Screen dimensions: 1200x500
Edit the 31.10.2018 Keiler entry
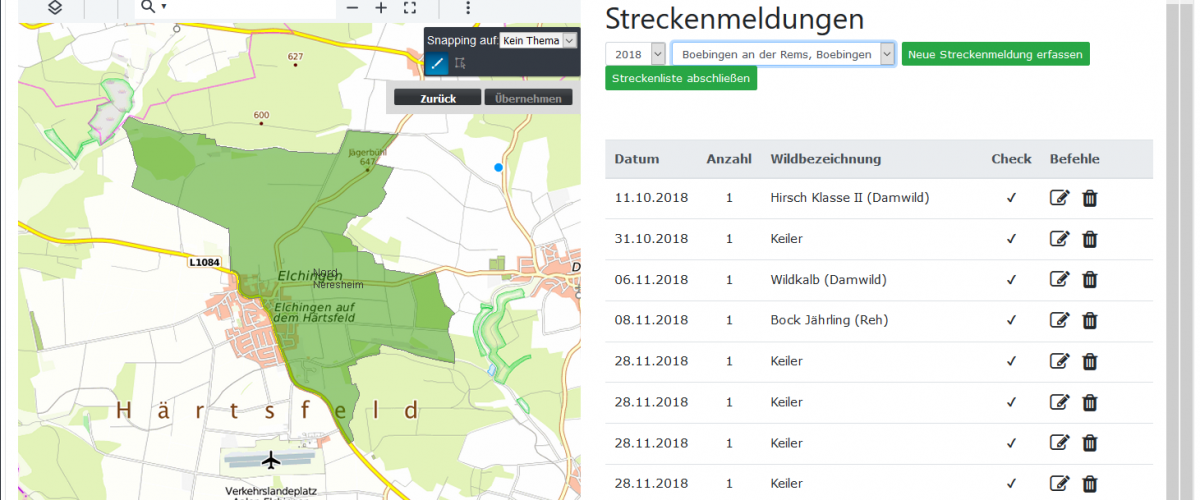(1060, 239)
